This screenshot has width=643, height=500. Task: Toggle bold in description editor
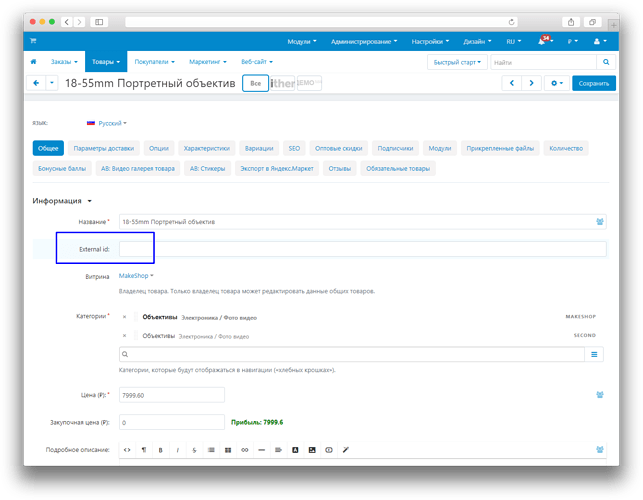(x=160, y=450)
